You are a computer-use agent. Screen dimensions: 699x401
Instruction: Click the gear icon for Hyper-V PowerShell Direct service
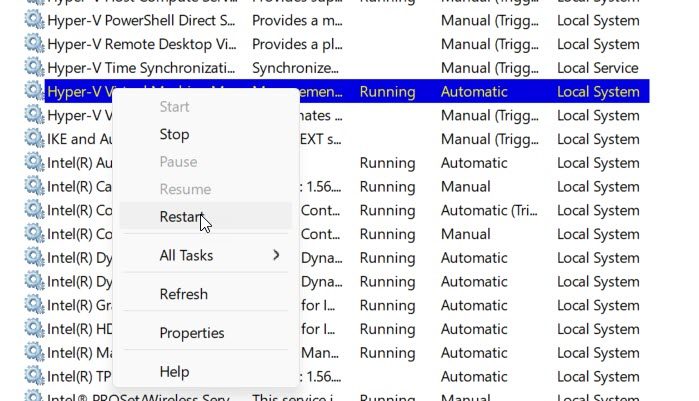pyautogui.click(x=34, y=20)
